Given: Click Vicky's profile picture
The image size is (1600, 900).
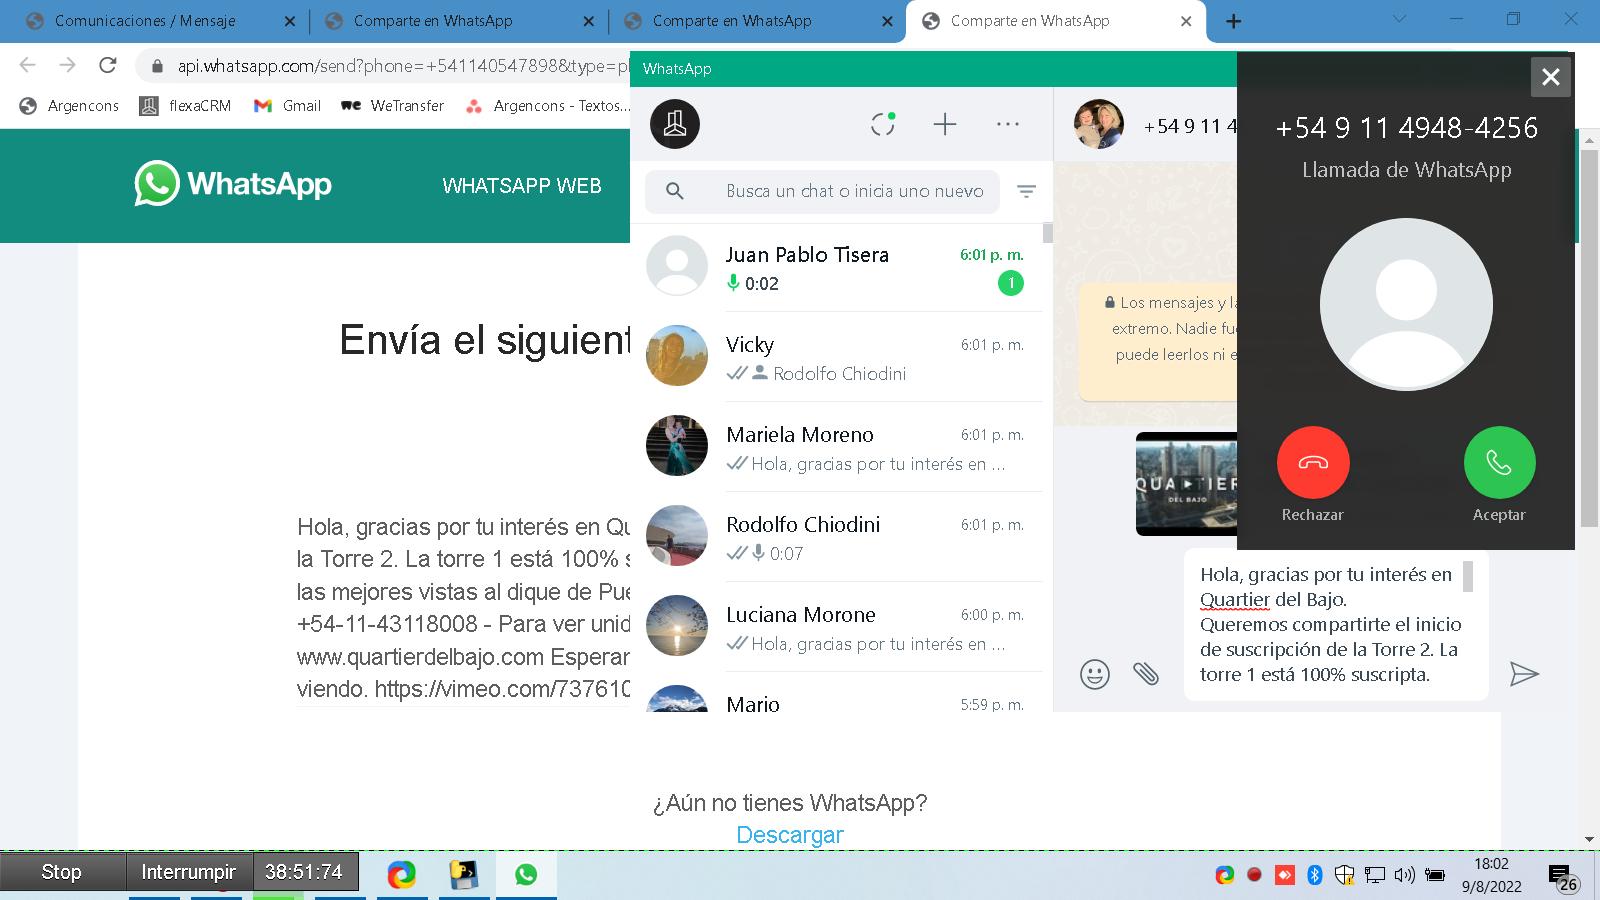Looking at the screenshot, I should pos(677,355).
